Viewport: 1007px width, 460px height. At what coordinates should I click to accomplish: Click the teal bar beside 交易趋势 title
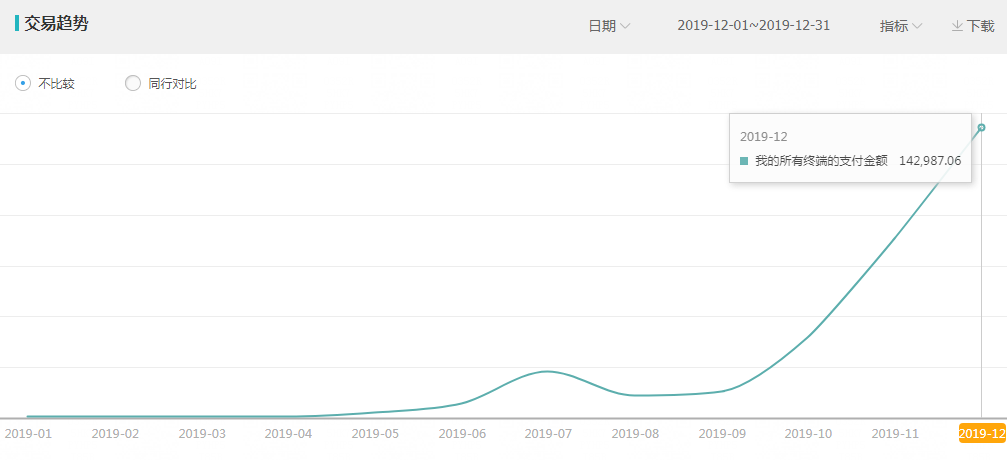click(17, 24)
